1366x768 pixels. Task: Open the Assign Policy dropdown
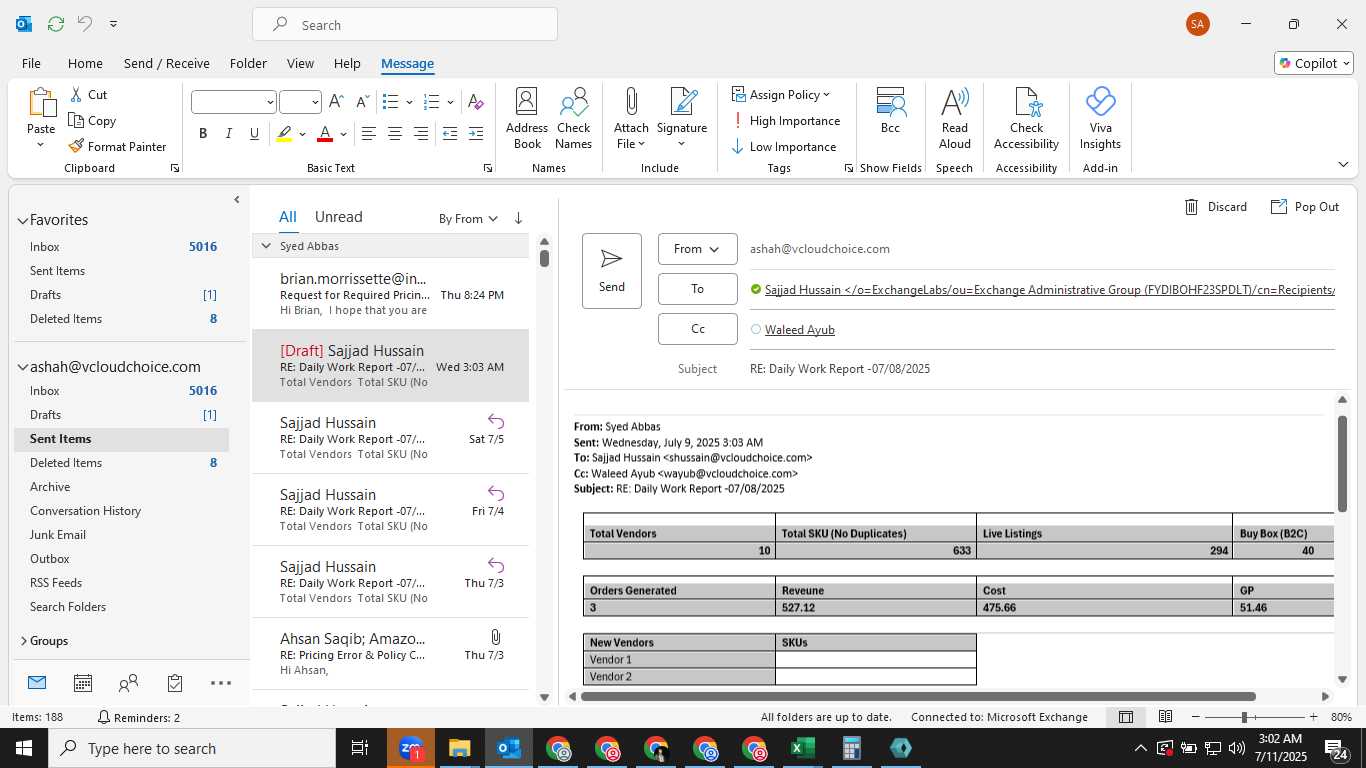781,94
